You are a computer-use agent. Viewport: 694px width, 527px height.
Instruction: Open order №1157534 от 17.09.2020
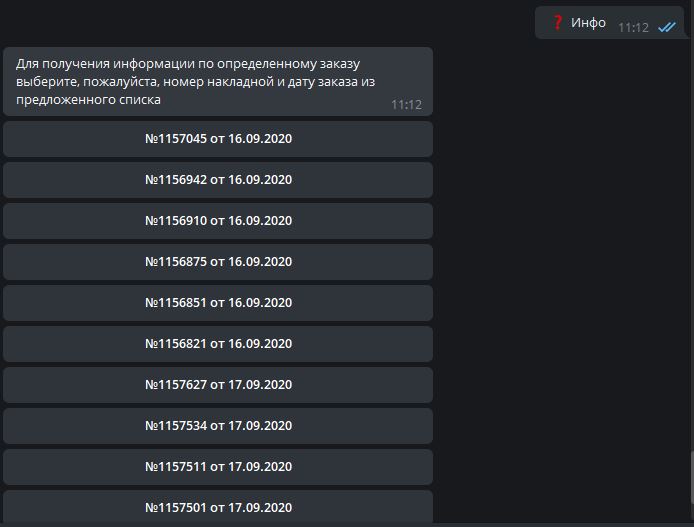[218, 426]
